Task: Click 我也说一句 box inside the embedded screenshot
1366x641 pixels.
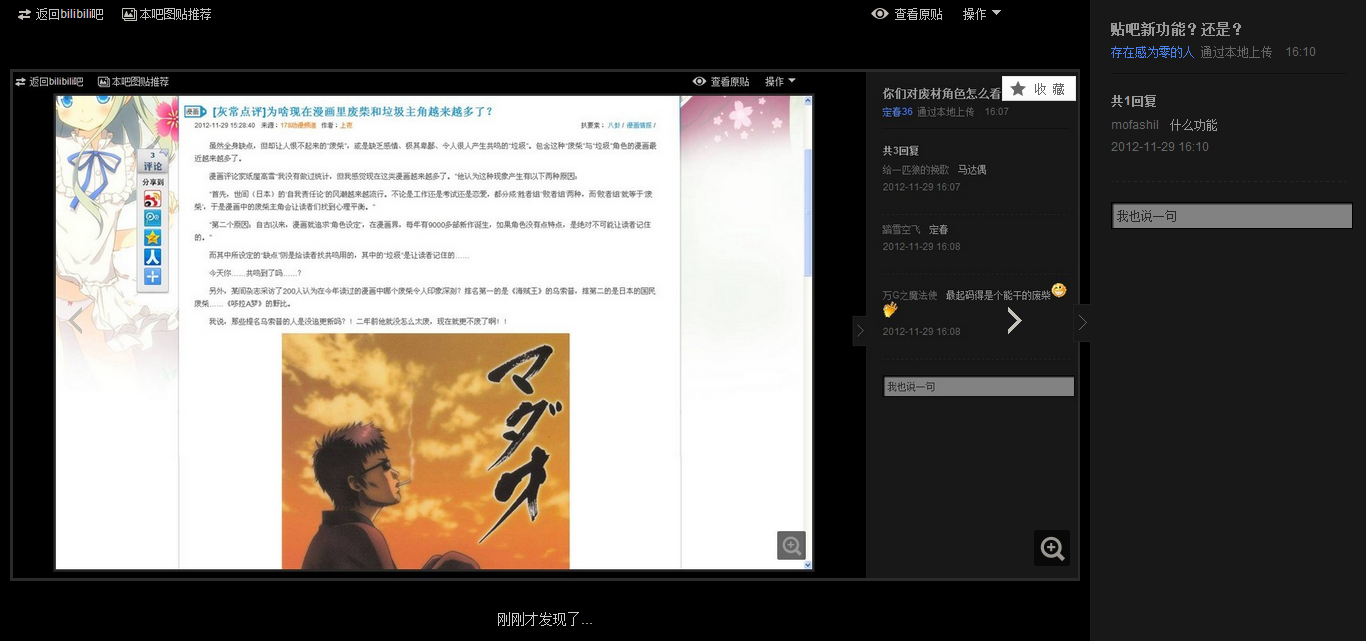Action: coord(979,386)
